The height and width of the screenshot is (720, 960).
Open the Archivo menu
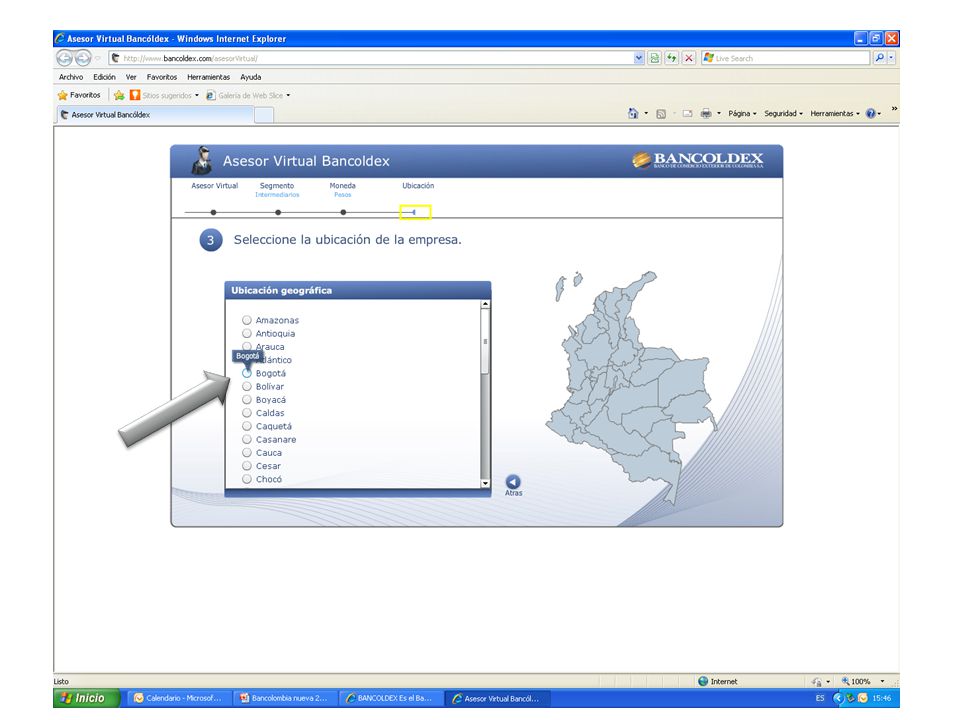click(71, 77)
